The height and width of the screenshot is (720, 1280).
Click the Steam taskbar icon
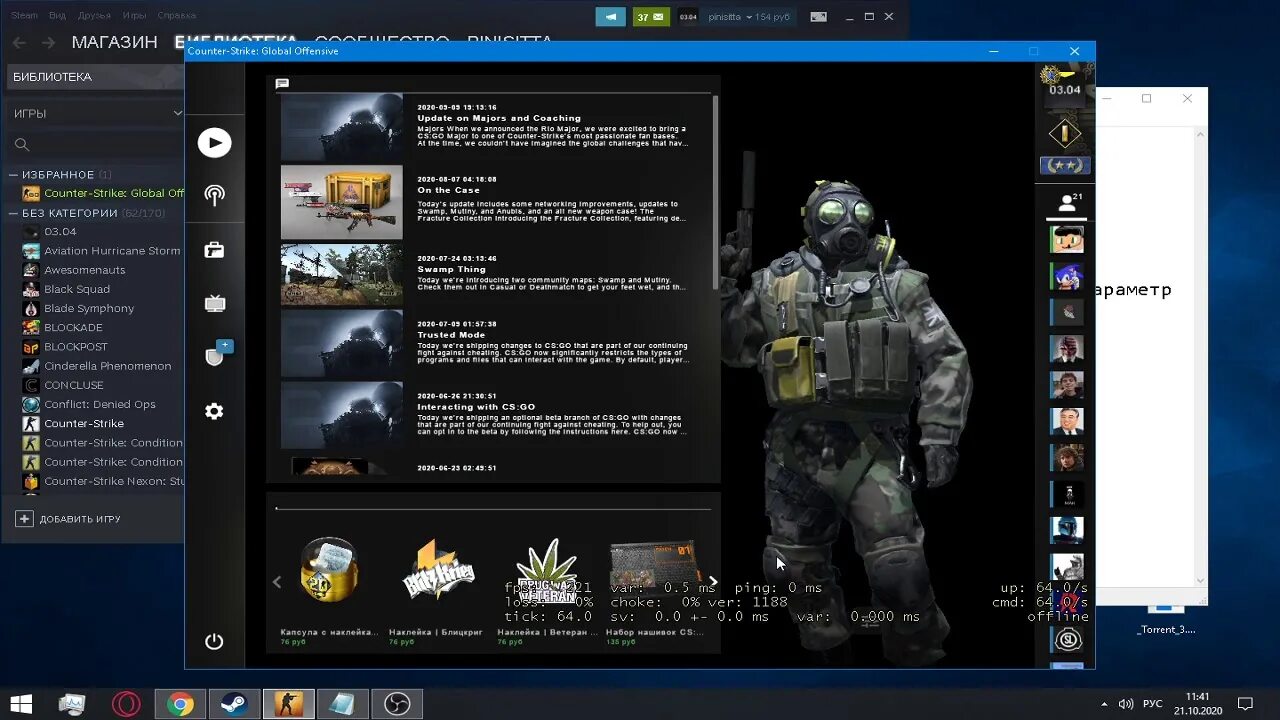[234, 704]
